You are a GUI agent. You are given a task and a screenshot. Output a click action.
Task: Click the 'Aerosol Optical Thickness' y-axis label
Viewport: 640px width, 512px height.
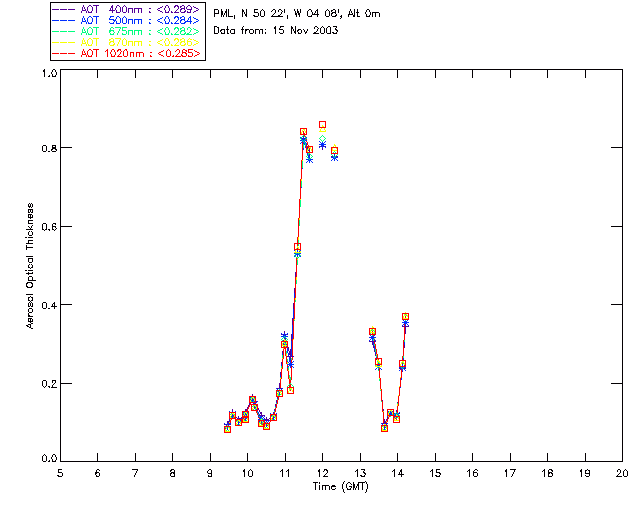(30, 266)
